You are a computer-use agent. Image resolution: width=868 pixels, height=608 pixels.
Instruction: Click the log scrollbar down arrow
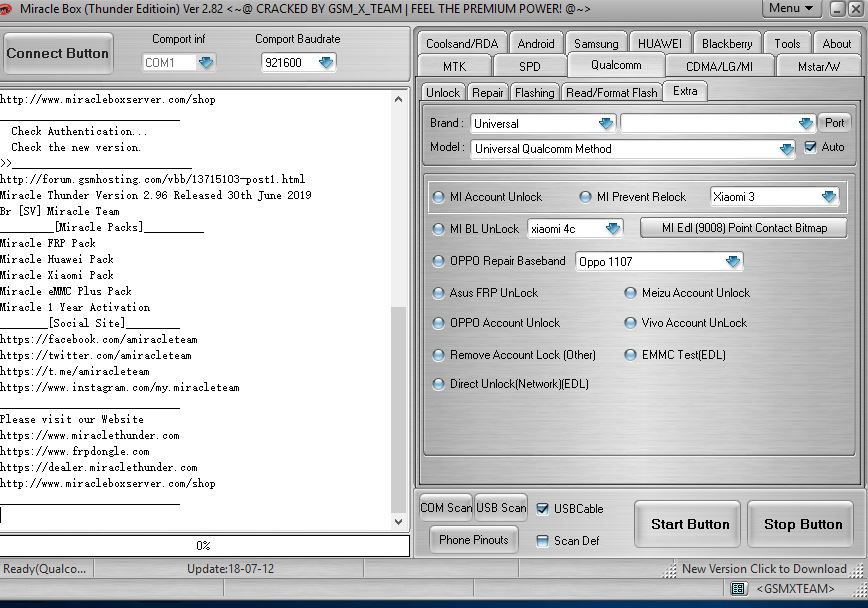(399, 522)
